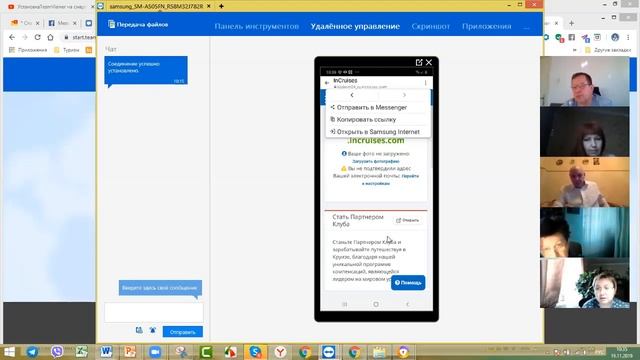Open Viber from taskbar

(x=57, y=351)
